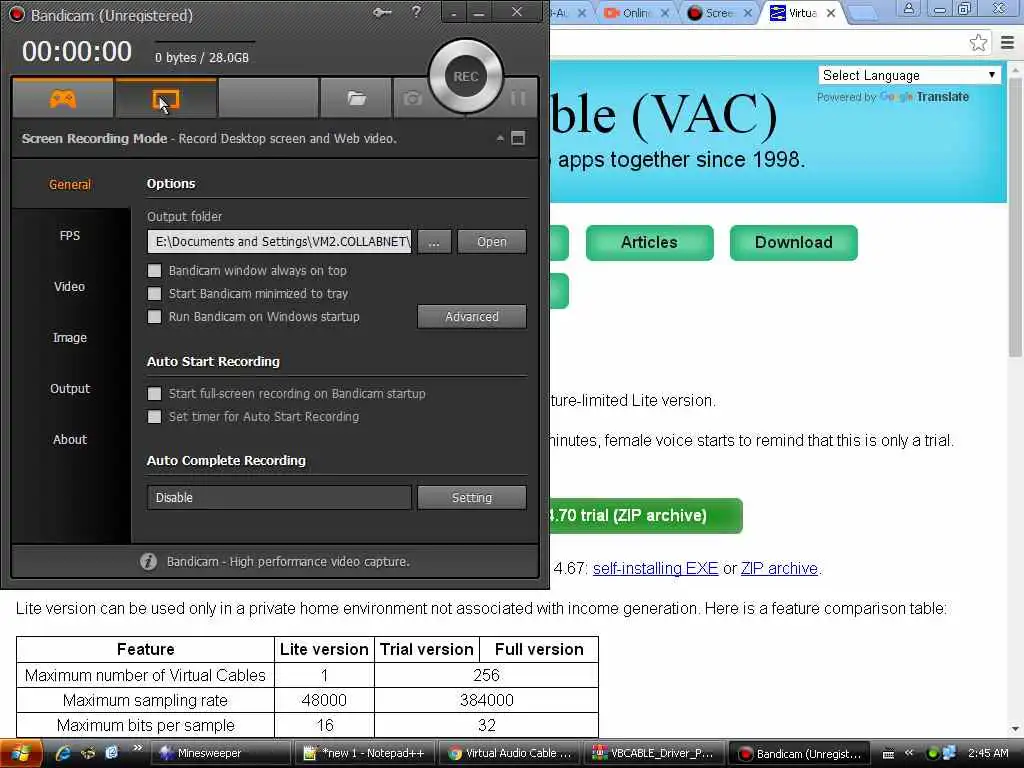Click the keyboard icon in the system tray
Image resolution: width=1024 pixels, height=768 pixels.
[888, 754]
